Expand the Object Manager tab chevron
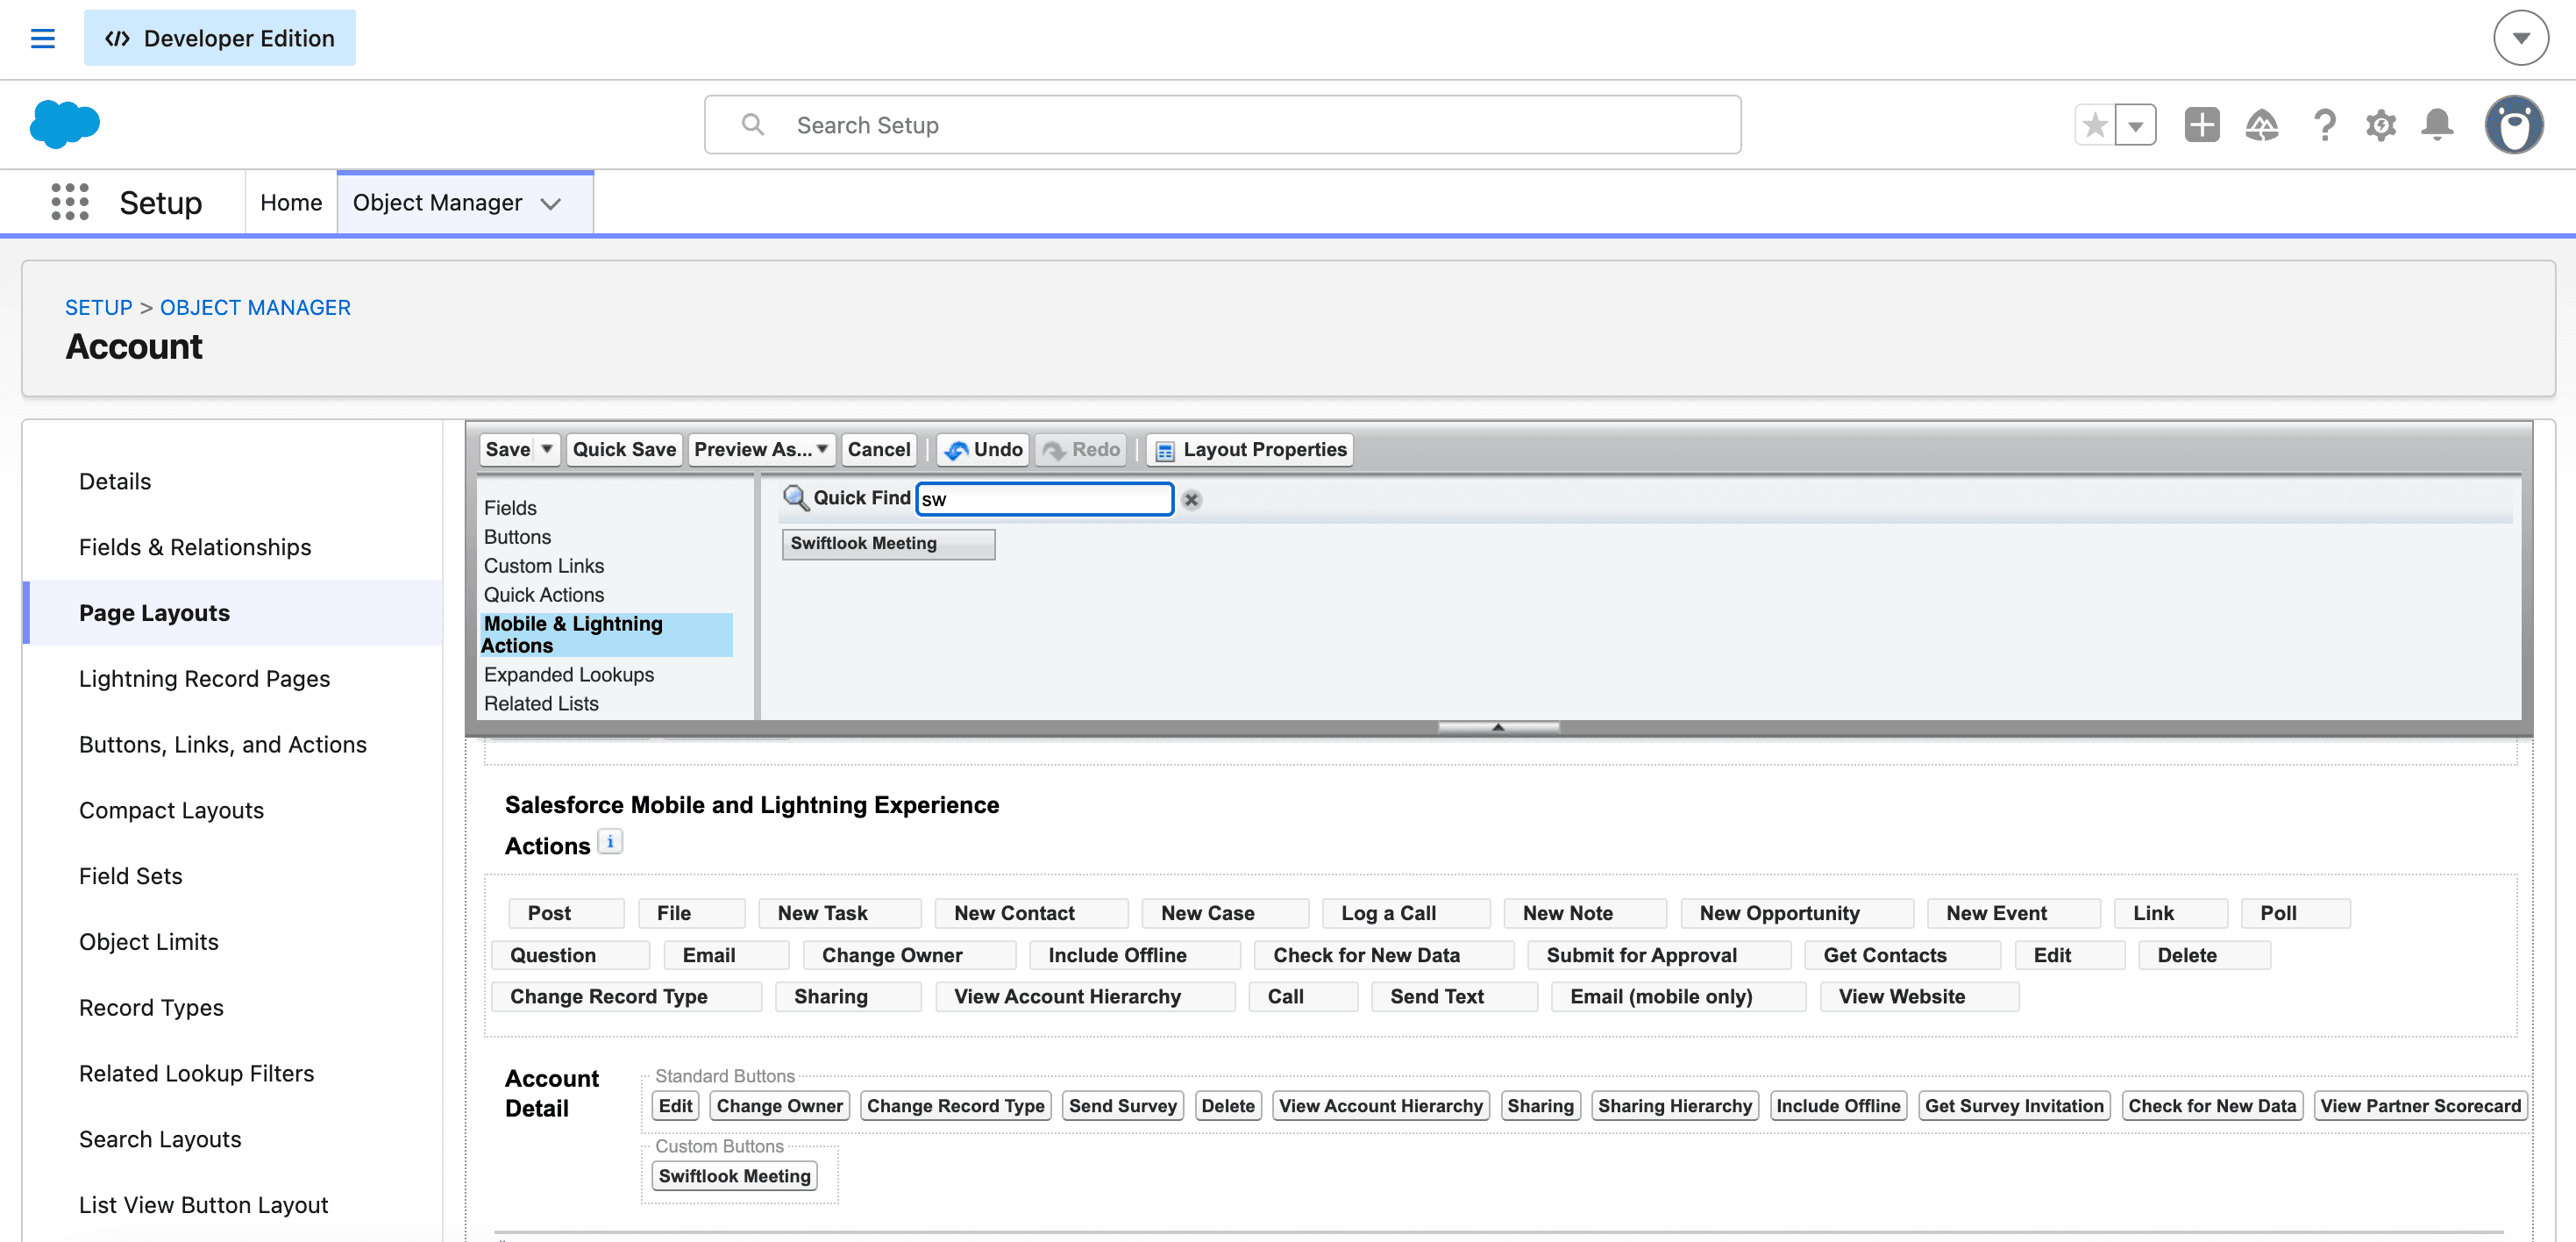 tap(550, 203)
